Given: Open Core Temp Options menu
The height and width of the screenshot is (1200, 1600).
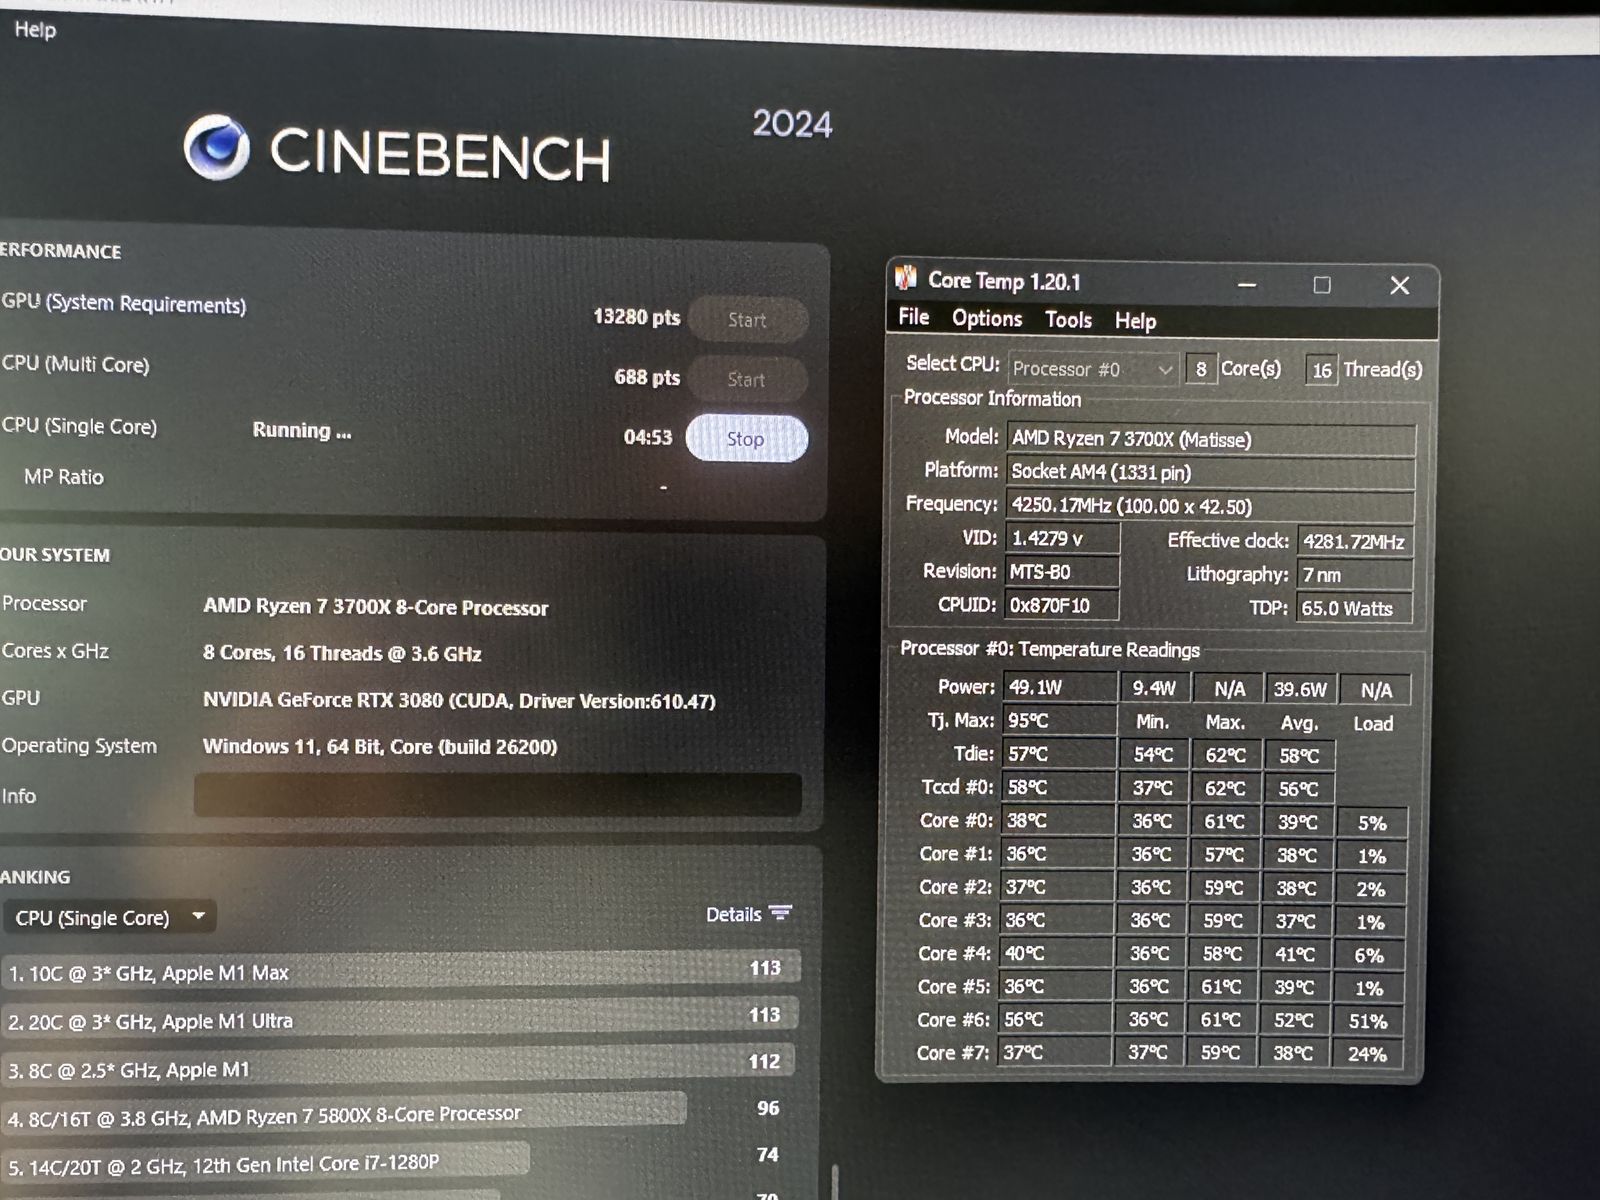Looking at the screenshot, I should 987,318.
